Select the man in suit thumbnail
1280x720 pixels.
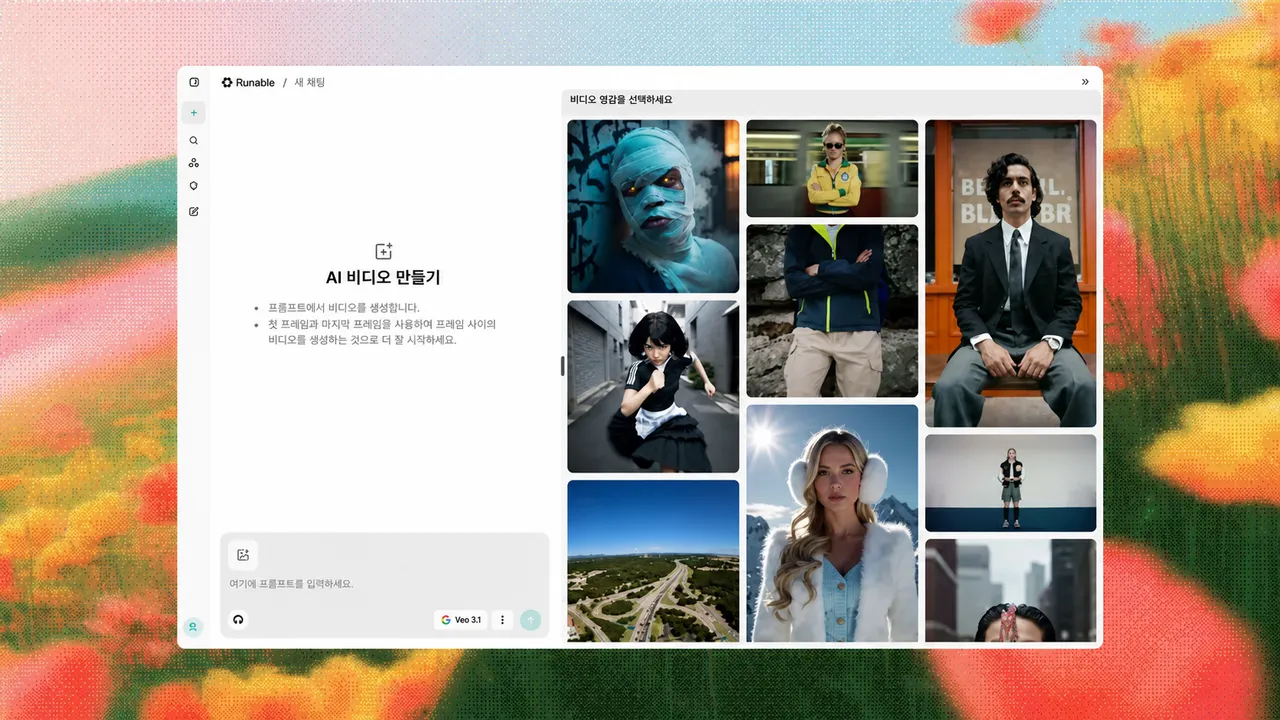(x=1010, y=274)
